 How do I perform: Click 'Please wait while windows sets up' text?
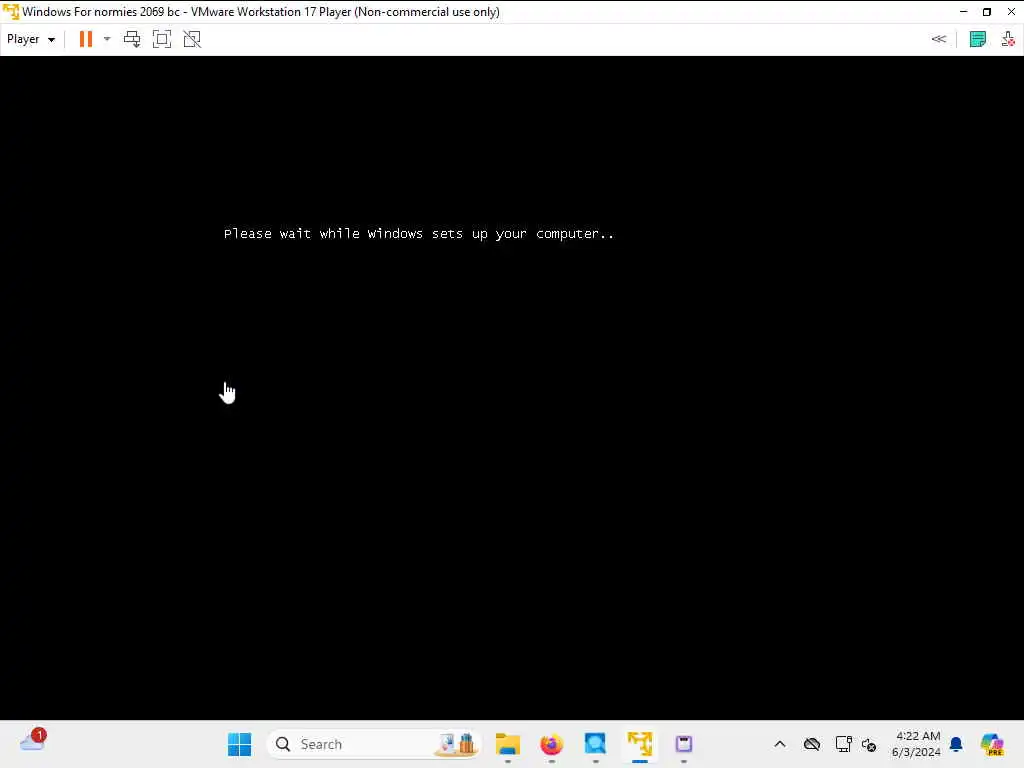coord(419,234)
